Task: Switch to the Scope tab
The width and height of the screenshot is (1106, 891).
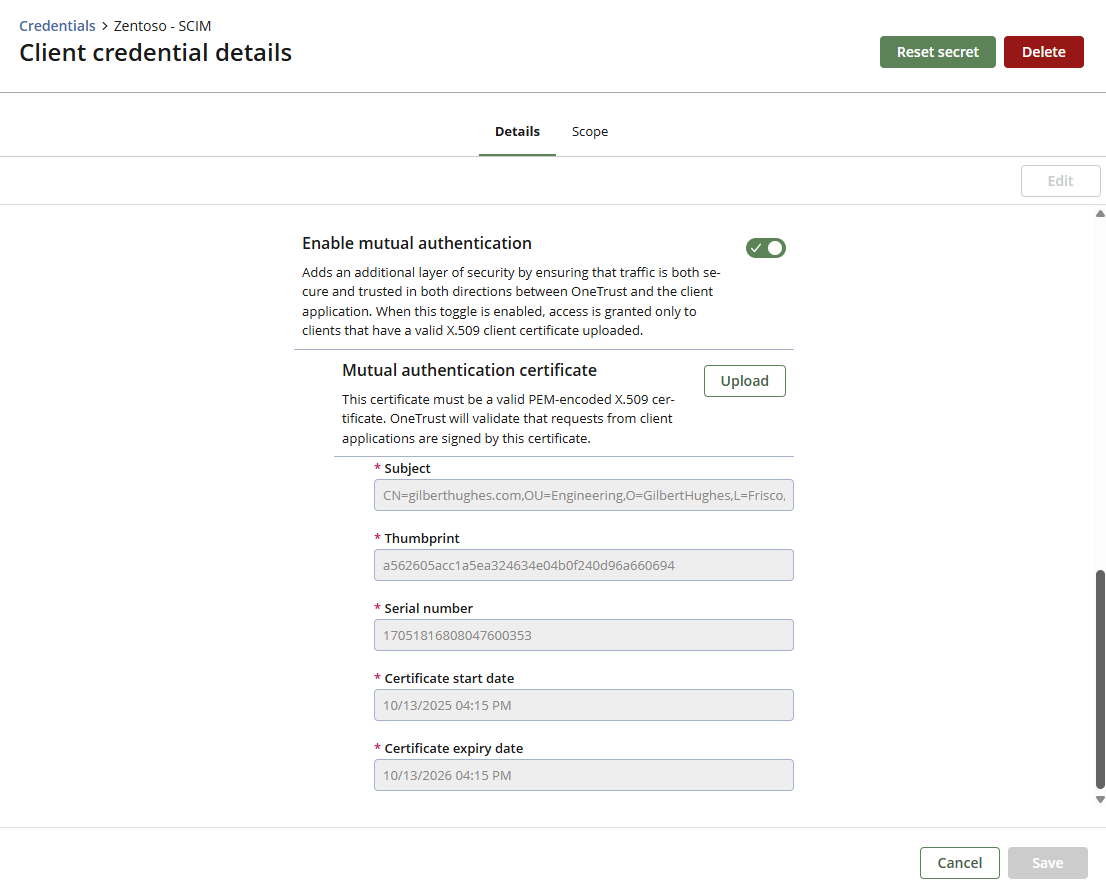Action: click(589, 132)
